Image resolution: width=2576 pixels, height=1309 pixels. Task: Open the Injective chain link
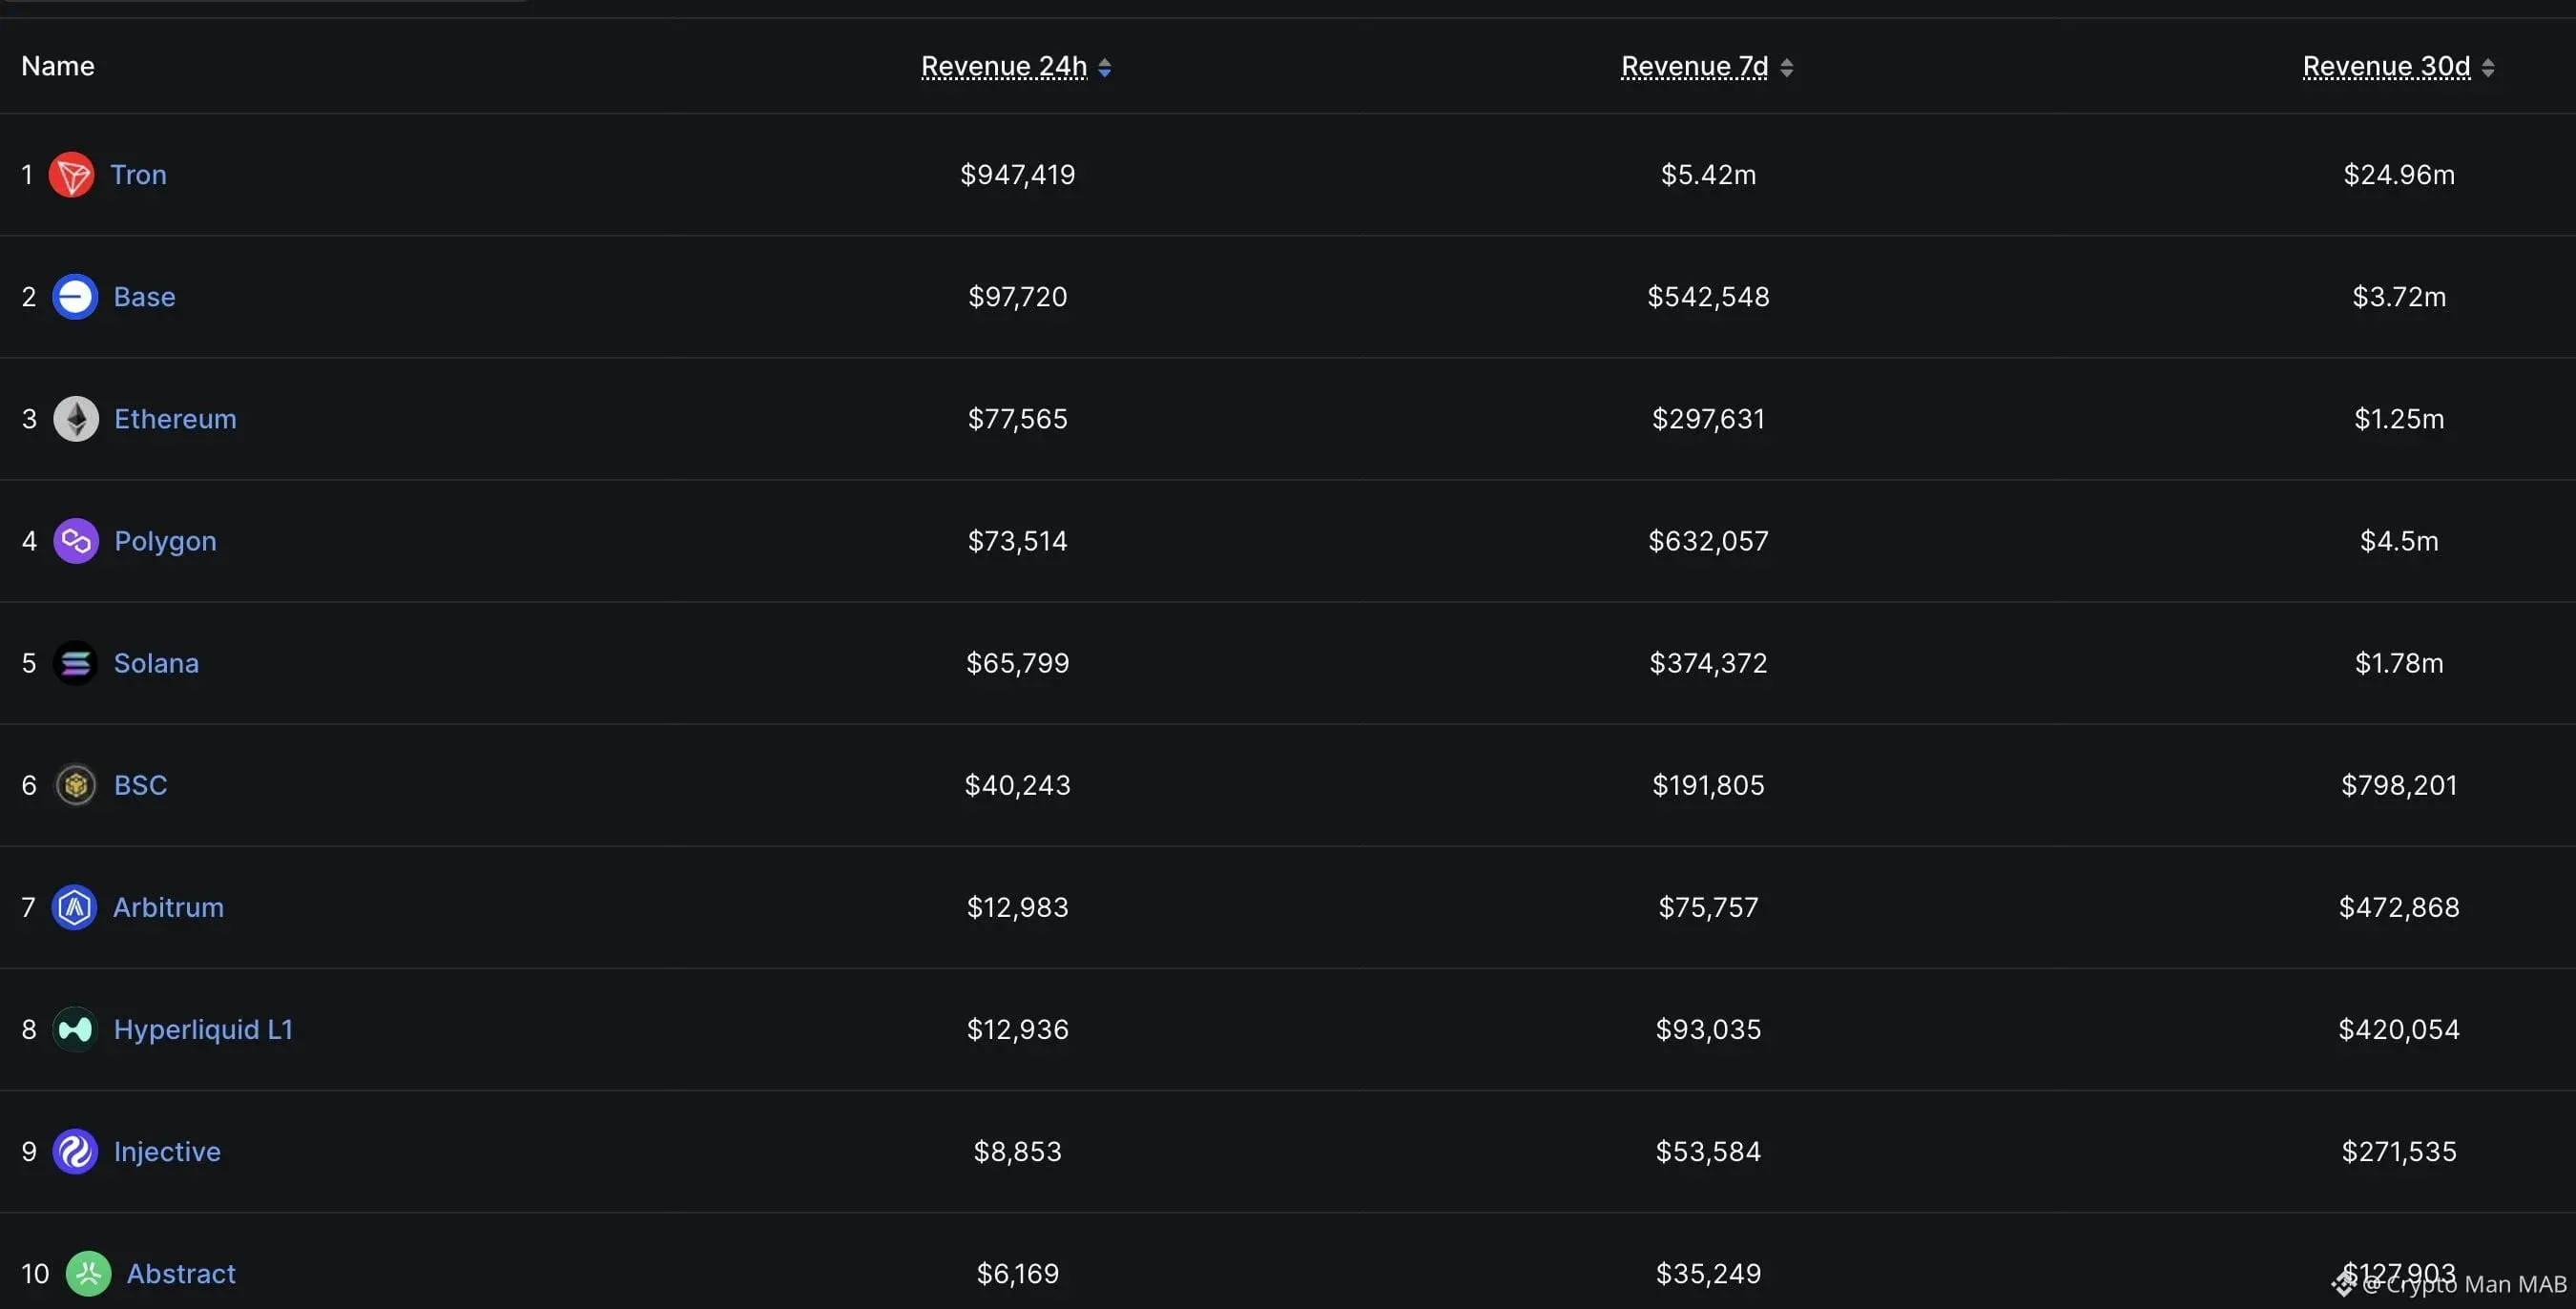point(167,1151)
